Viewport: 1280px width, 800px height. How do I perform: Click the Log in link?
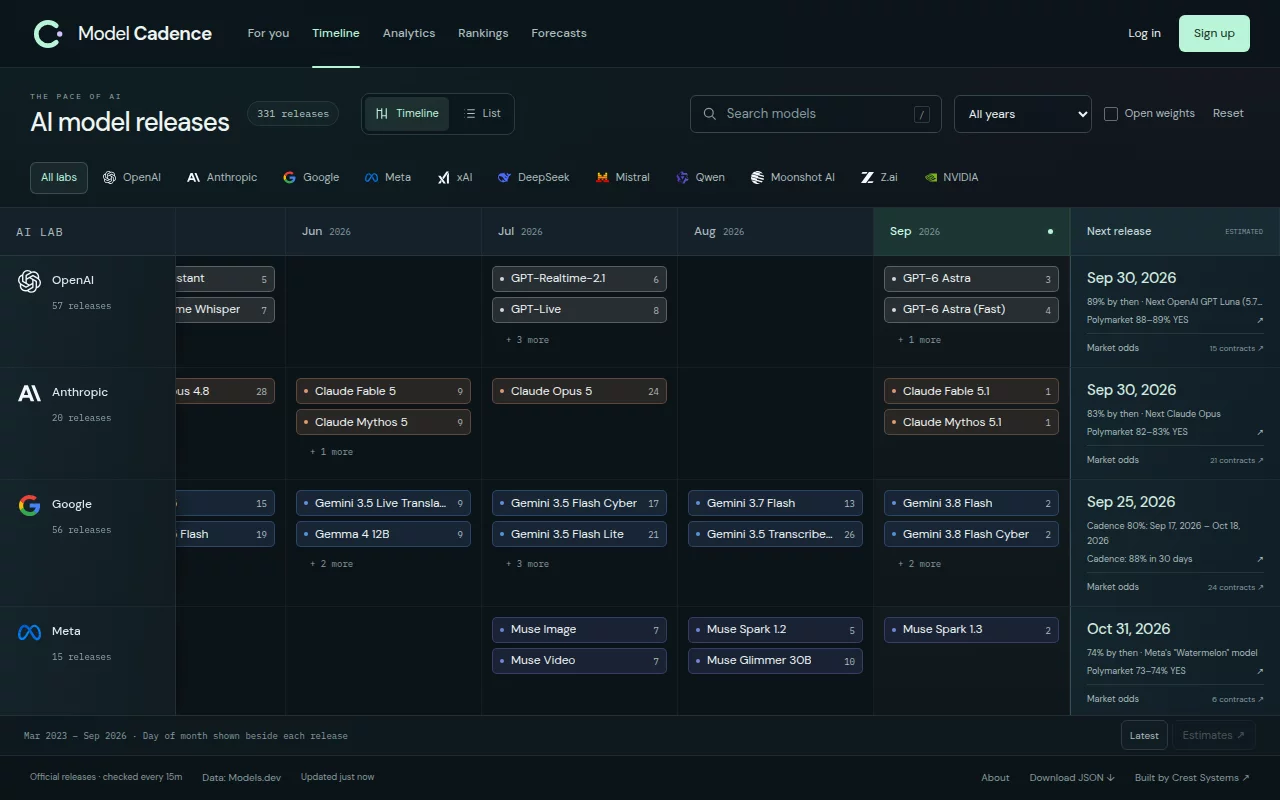coord(1144,33)
